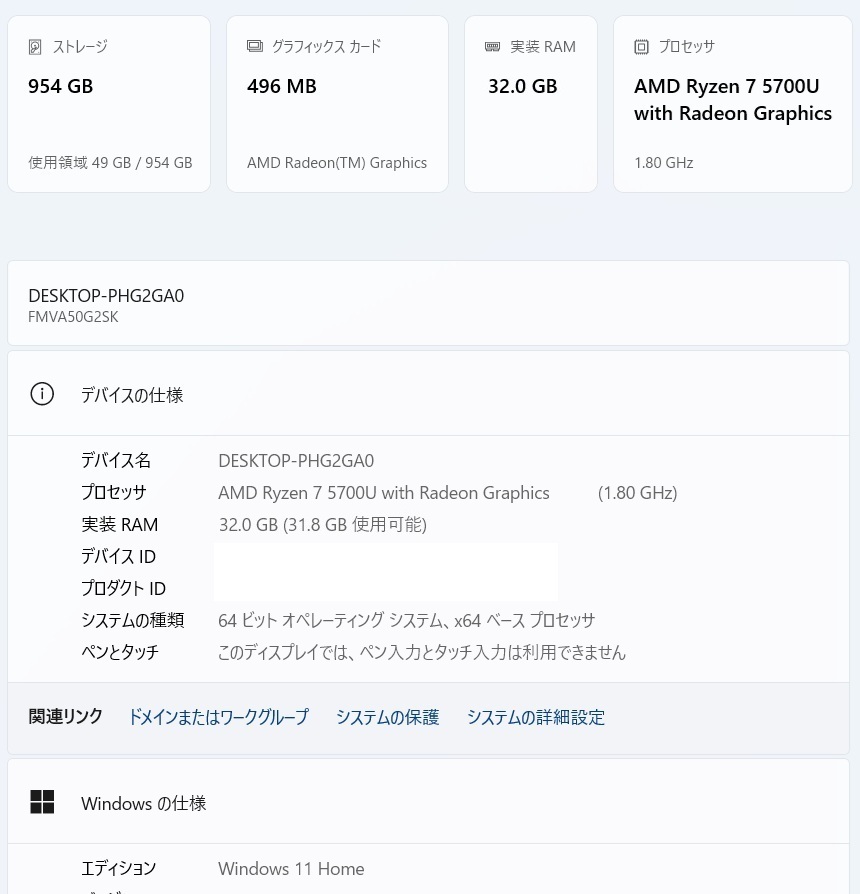Click the info icon beside デバイスの仕様
The image size is (860, 894).
42,394
